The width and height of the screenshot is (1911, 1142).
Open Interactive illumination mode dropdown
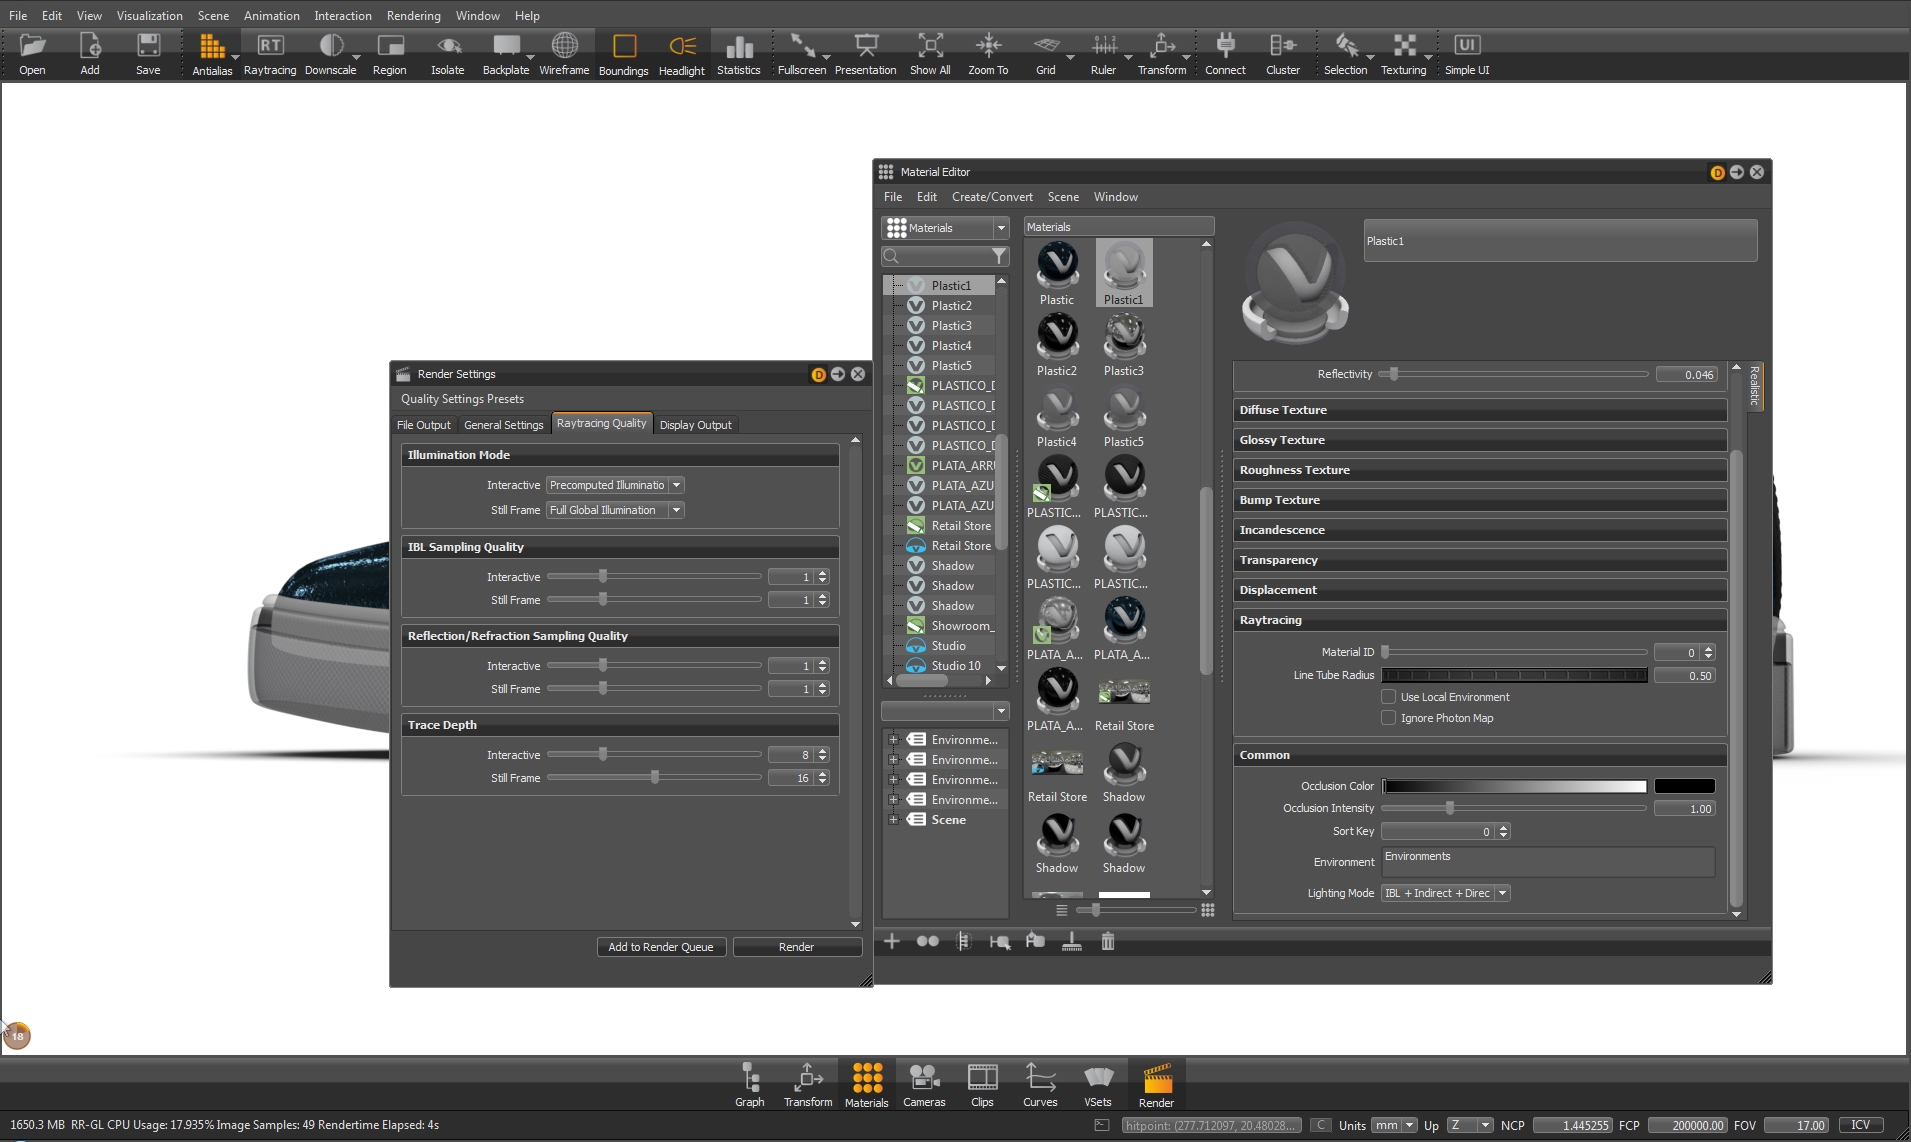[x=615, y=485]
